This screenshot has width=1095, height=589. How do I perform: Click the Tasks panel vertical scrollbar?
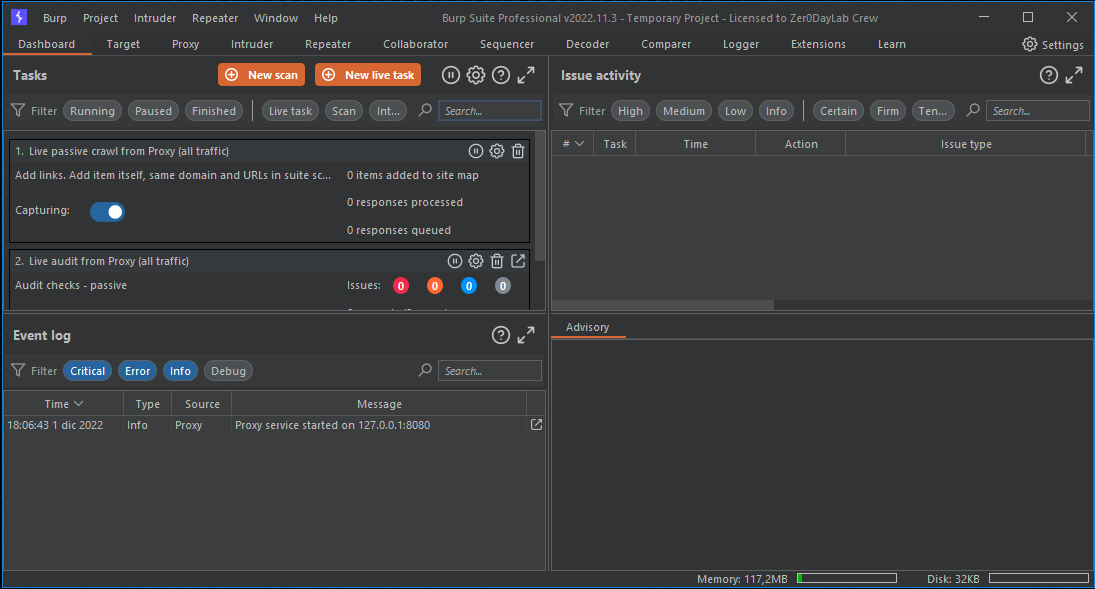pos(540,196)
